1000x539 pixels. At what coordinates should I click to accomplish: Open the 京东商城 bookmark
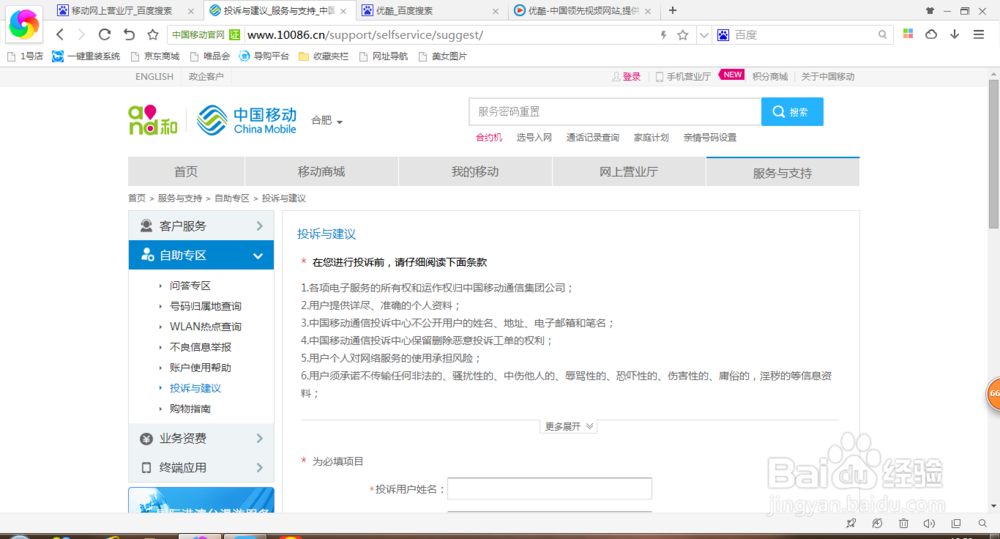[x=155, y=56]
